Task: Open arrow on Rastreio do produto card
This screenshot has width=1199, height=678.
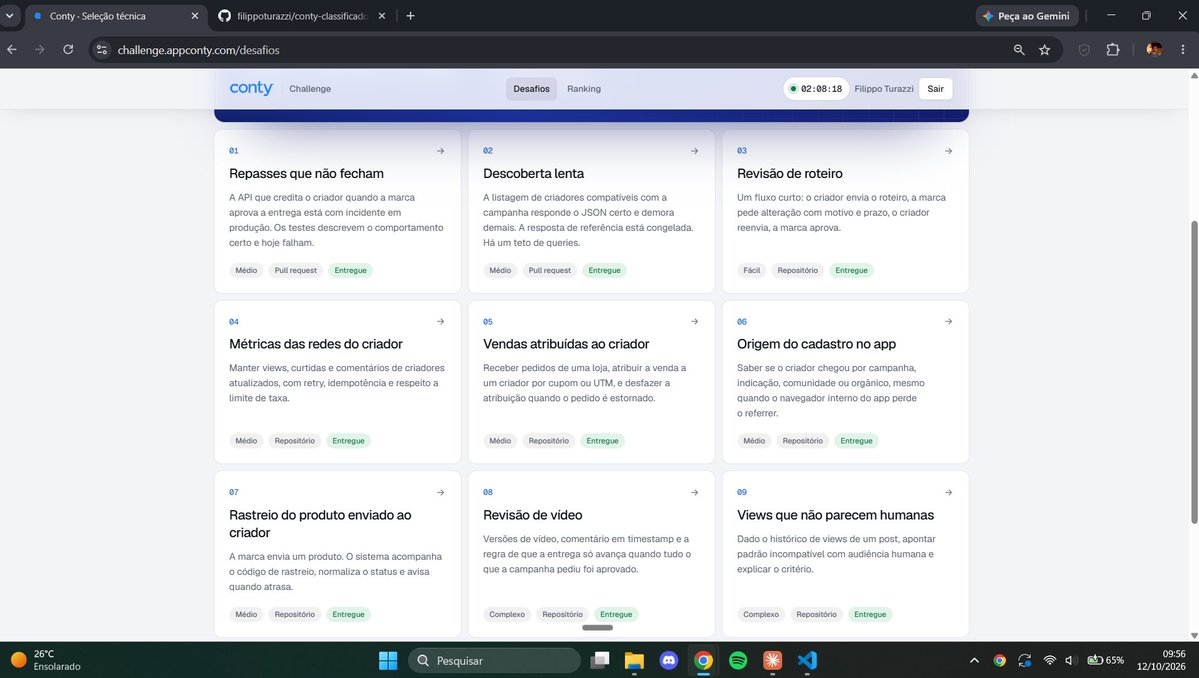Action: [440, 492]
